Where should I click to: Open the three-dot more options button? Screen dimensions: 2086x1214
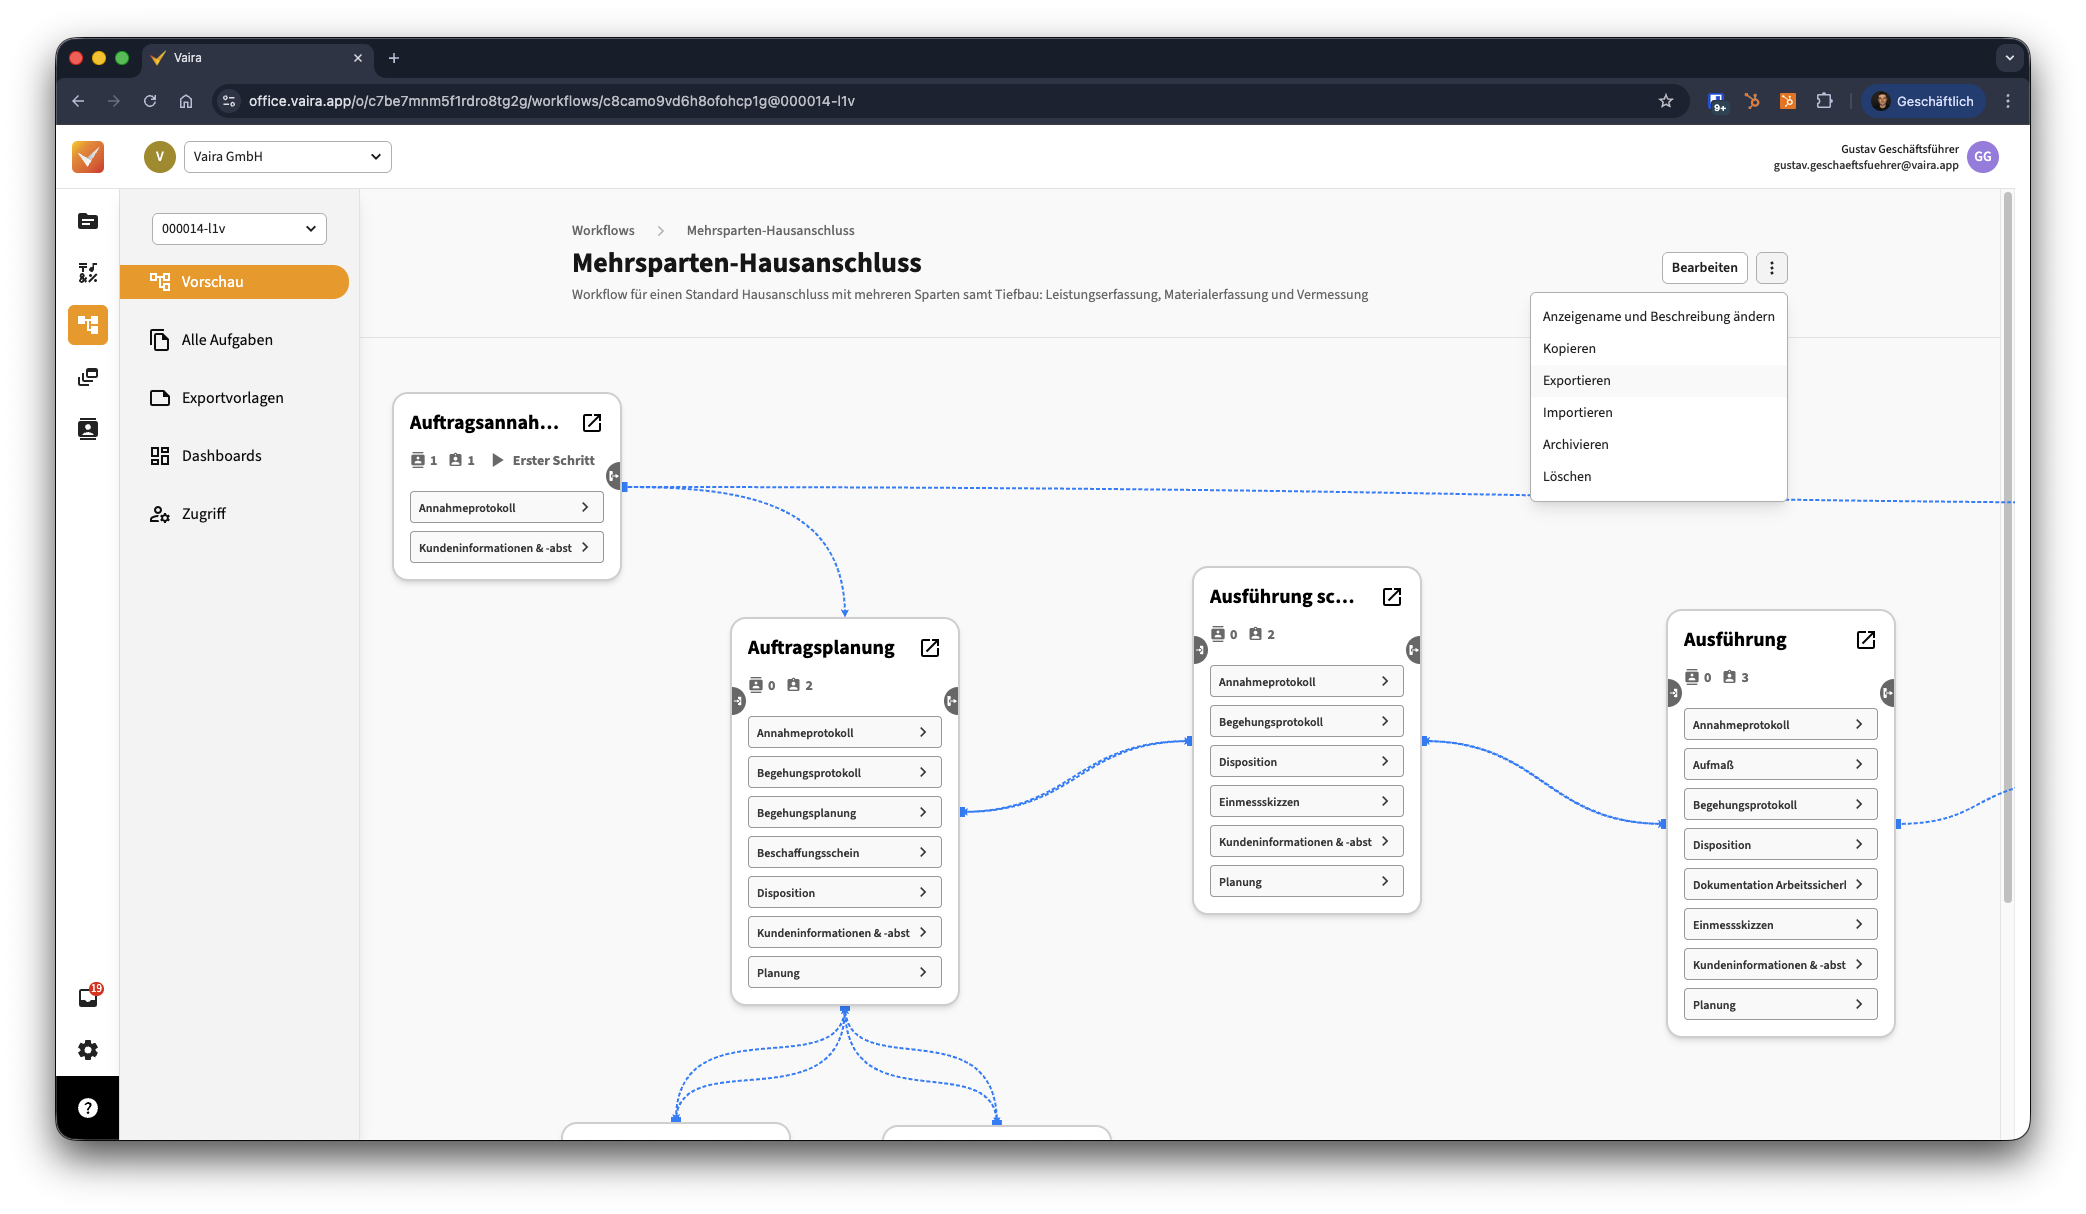click(x=1771, y=268)
